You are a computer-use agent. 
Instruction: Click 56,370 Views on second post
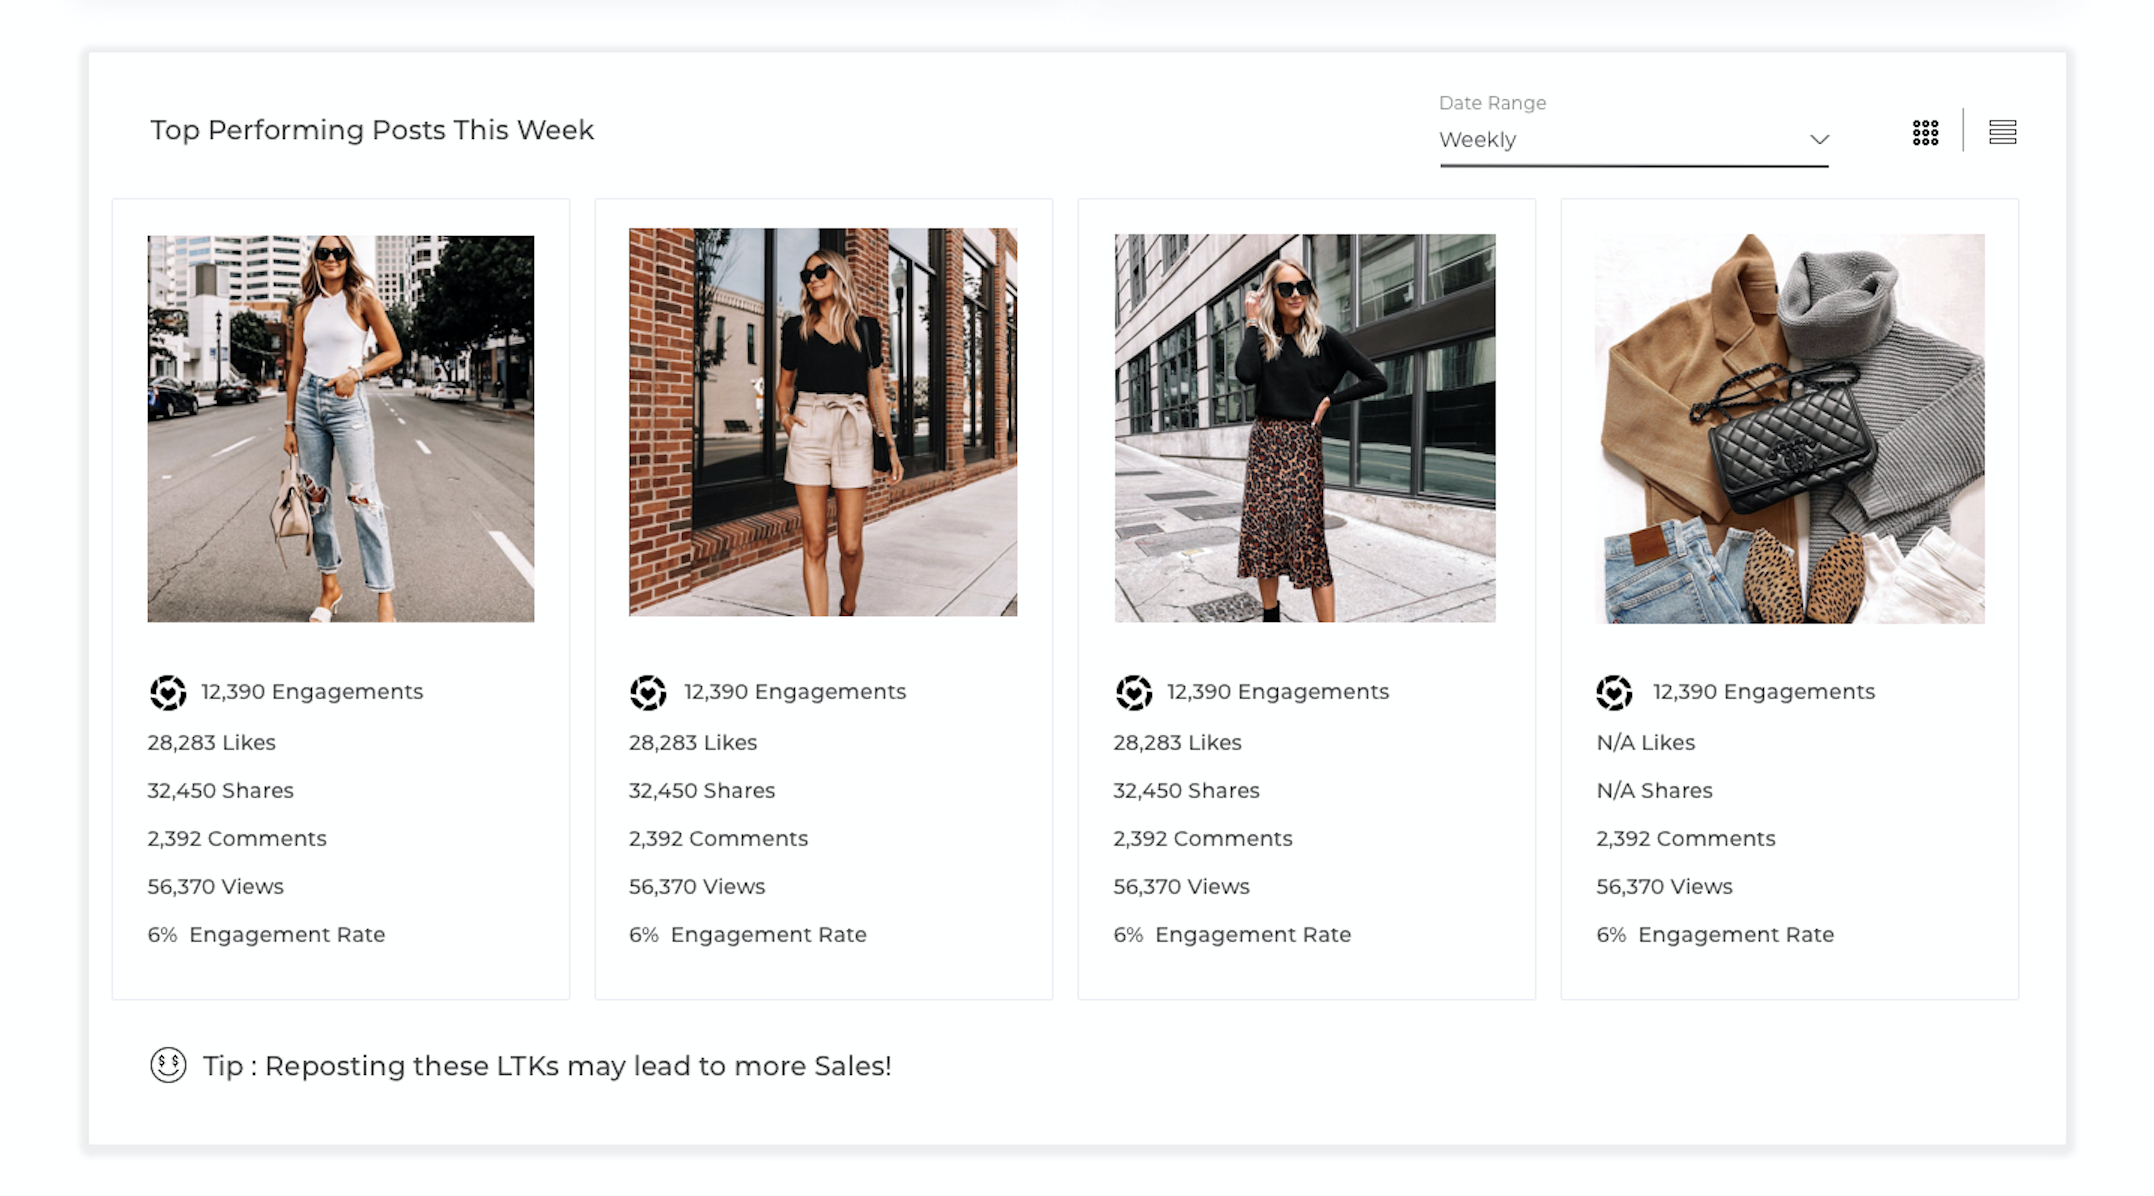(696, 887)
